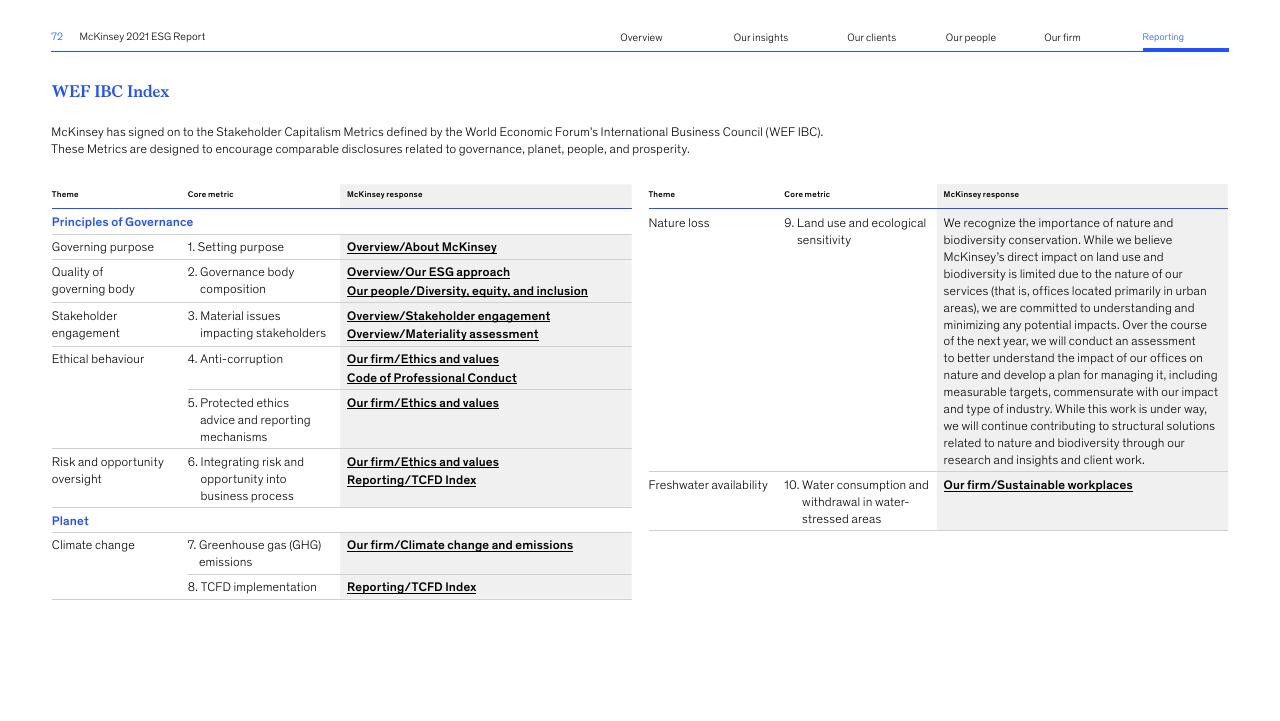This screenshot has height=721, width=1280.
Task: Open the Overview/Materiality assessment link
Action: pos(442,334)
